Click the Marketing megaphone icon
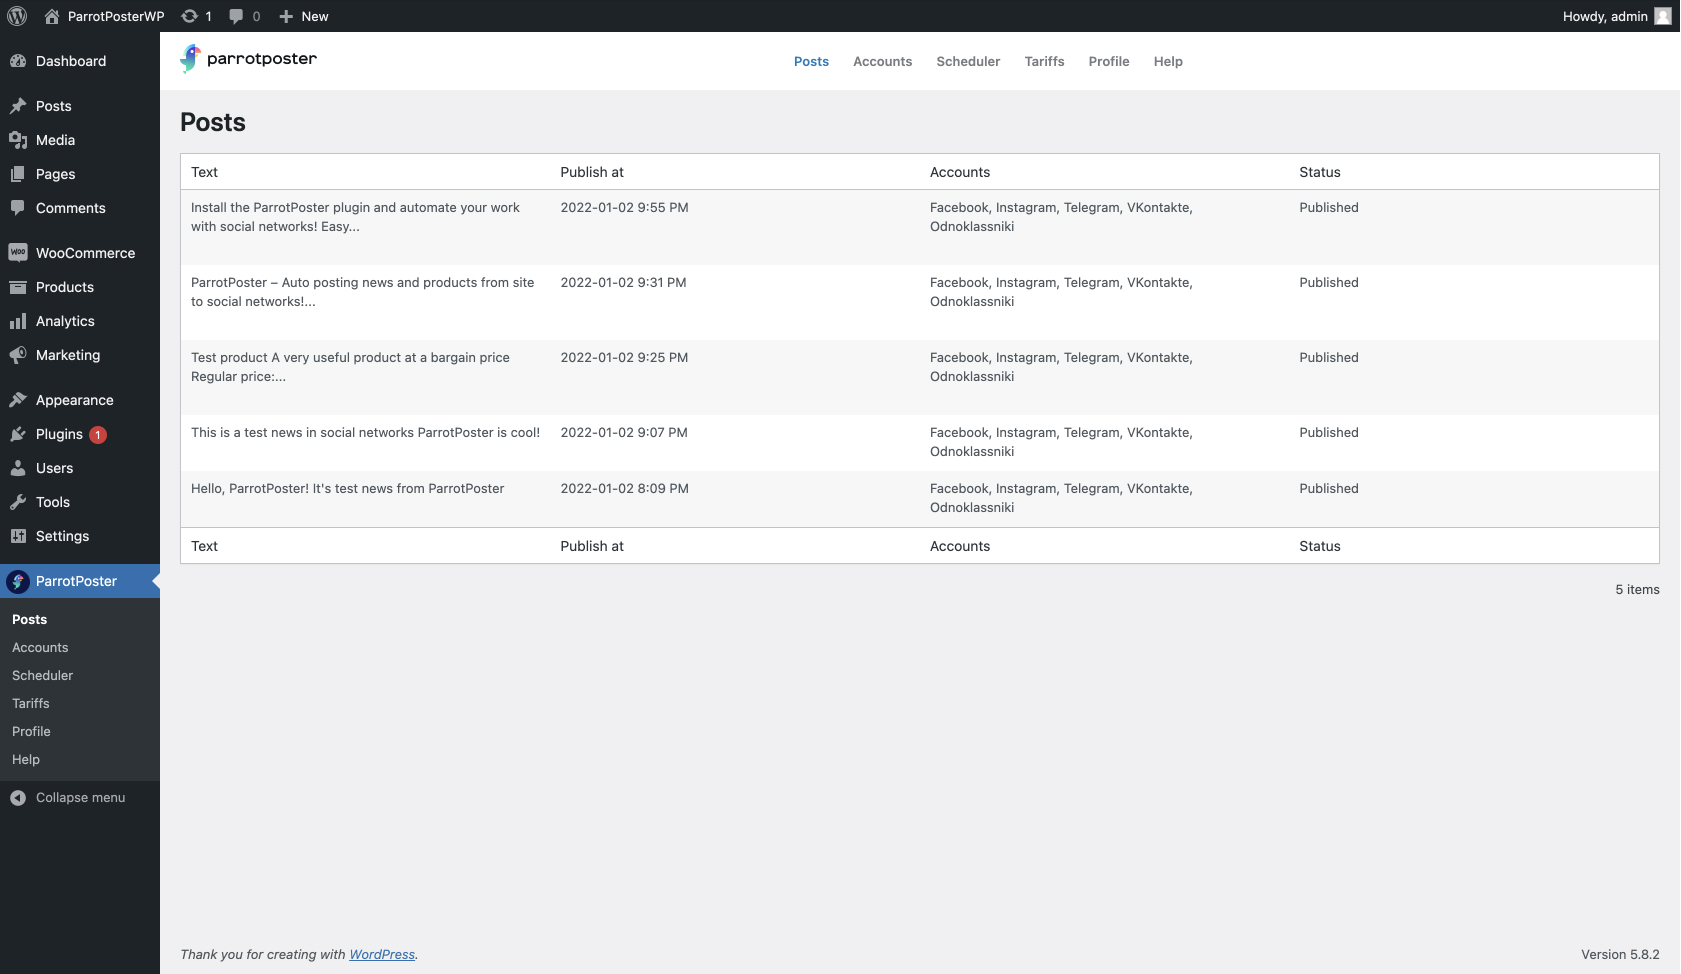The image size is (1681, 974). (x=18, y=355)
